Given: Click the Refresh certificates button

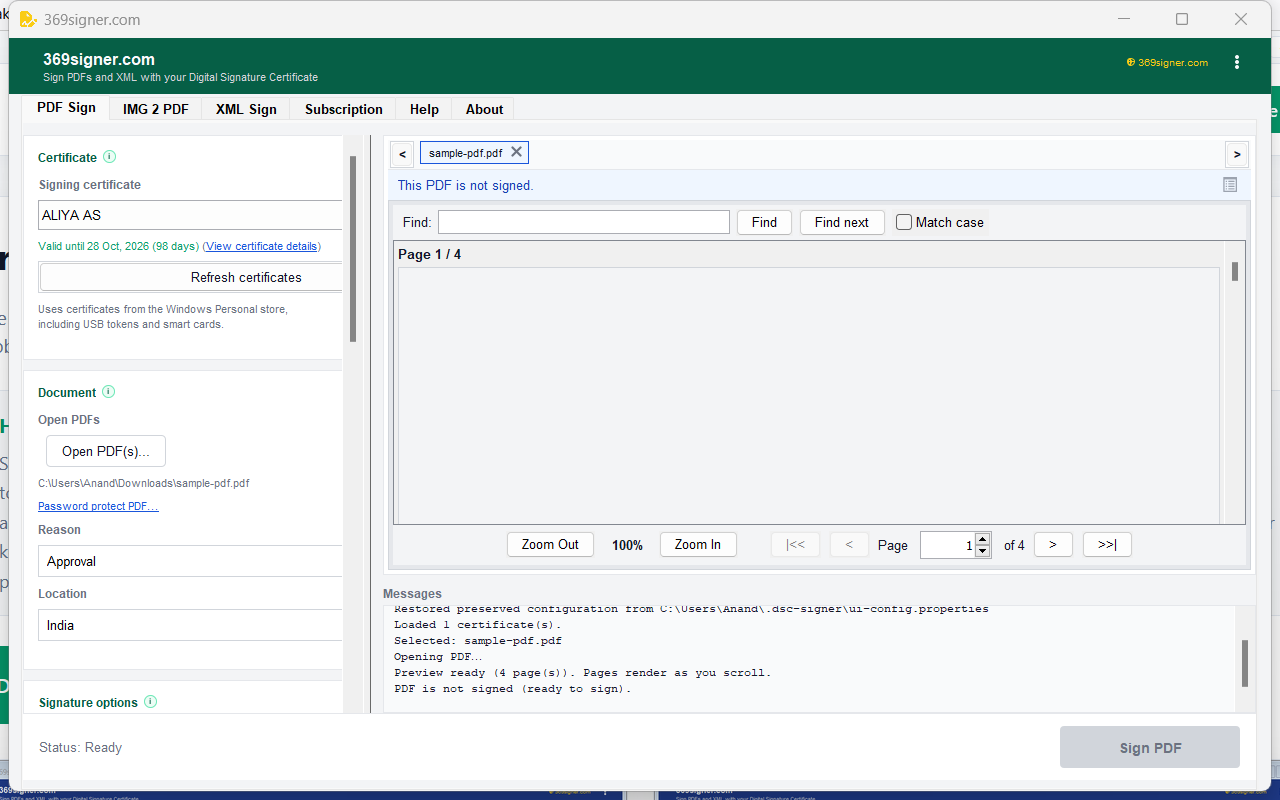Looking at the screenshot, I should pyautogui.click(x=191, y=277).
